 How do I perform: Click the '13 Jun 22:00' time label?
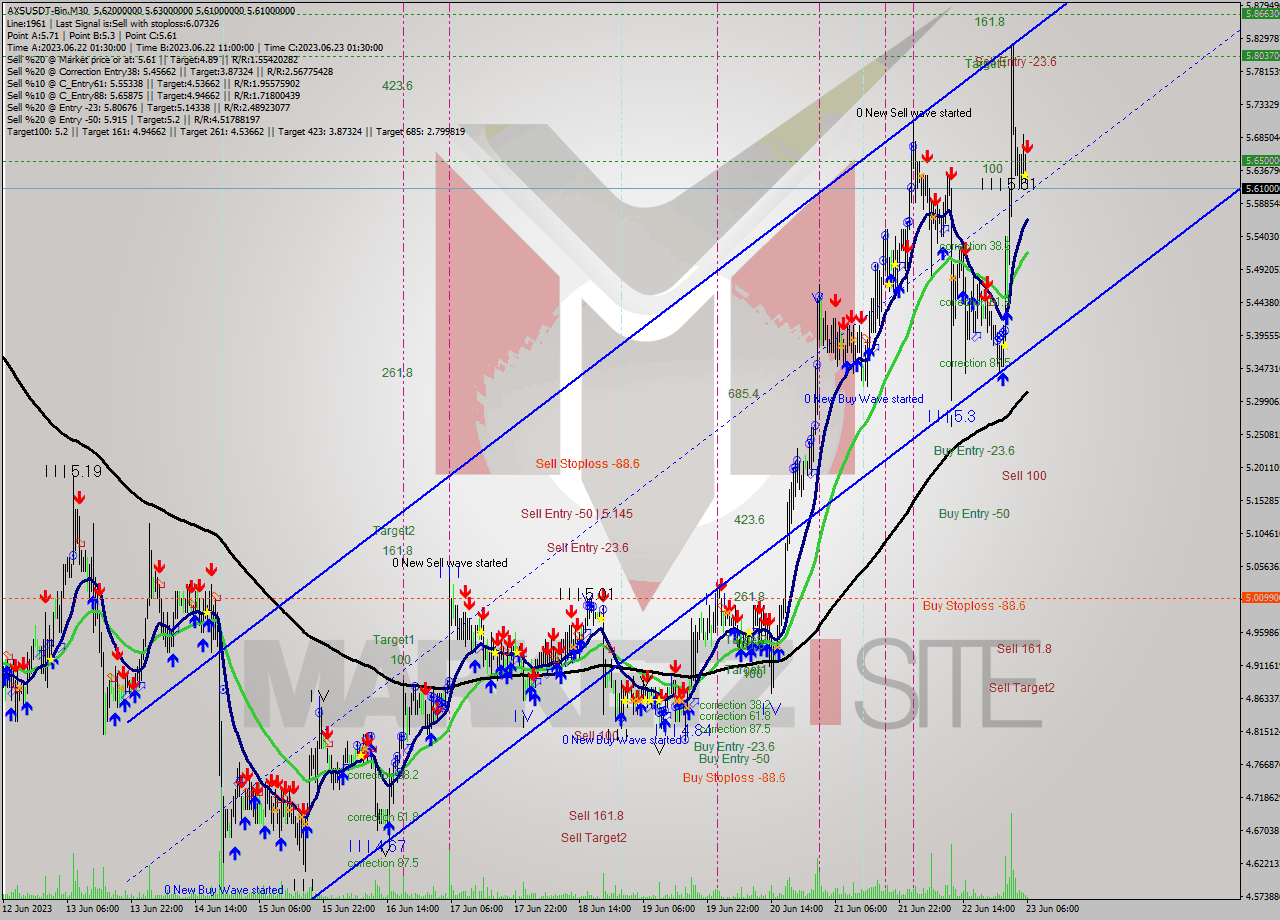pyautogui.click(x=155, y=909)
